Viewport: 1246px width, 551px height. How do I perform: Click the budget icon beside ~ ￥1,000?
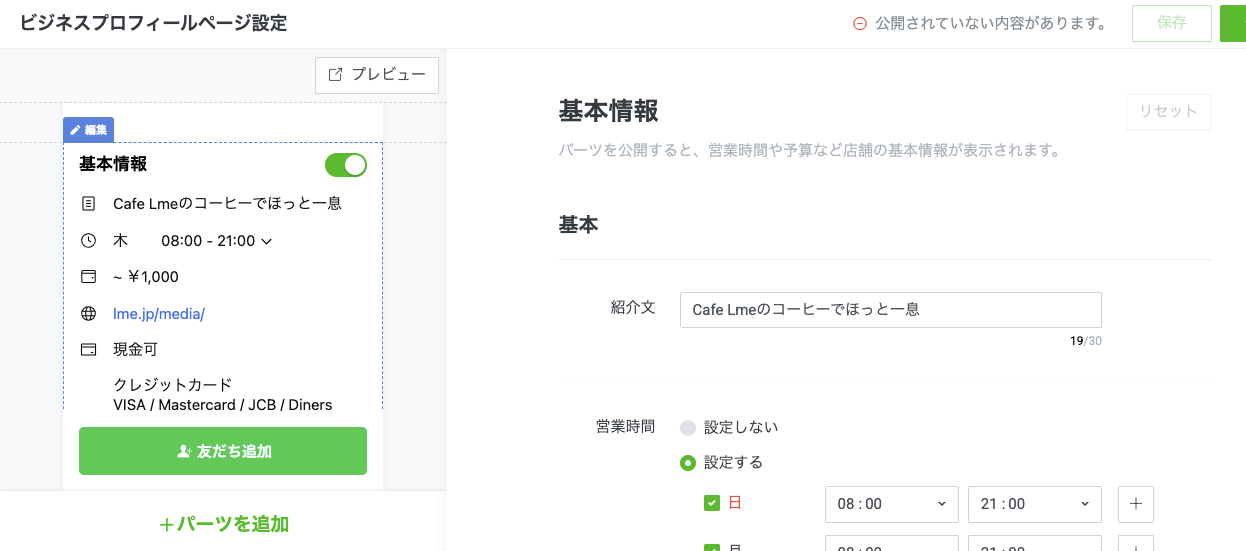pos(89,277)
